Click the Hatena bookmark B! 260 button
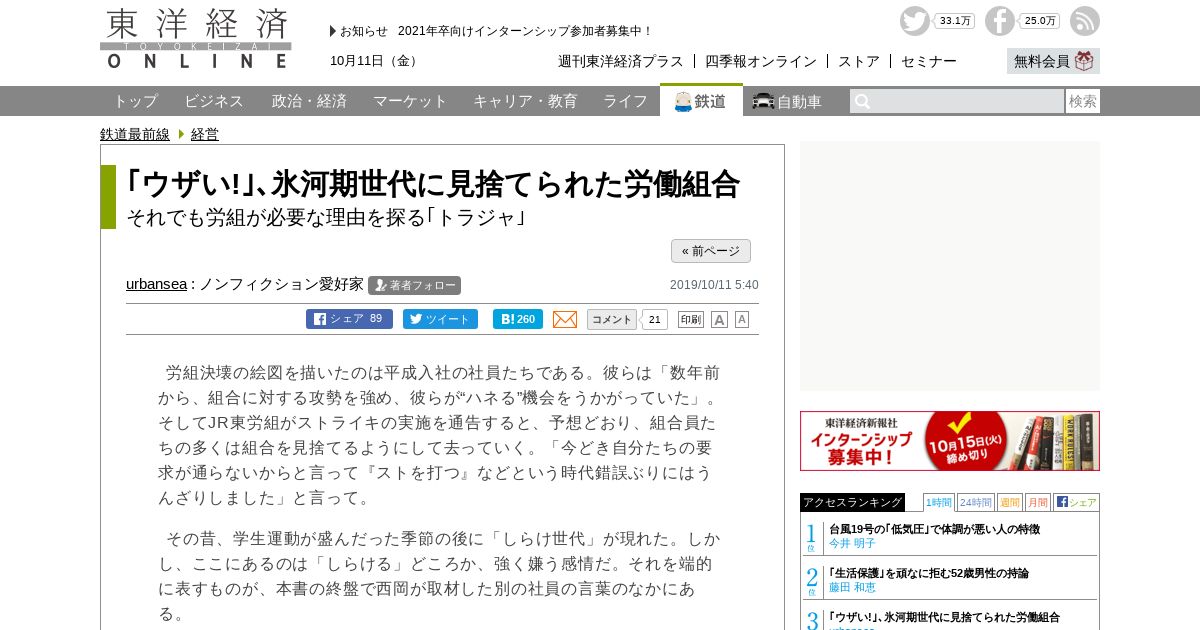The height and width of the screenshot is (630, 1200). click(518, 319)
